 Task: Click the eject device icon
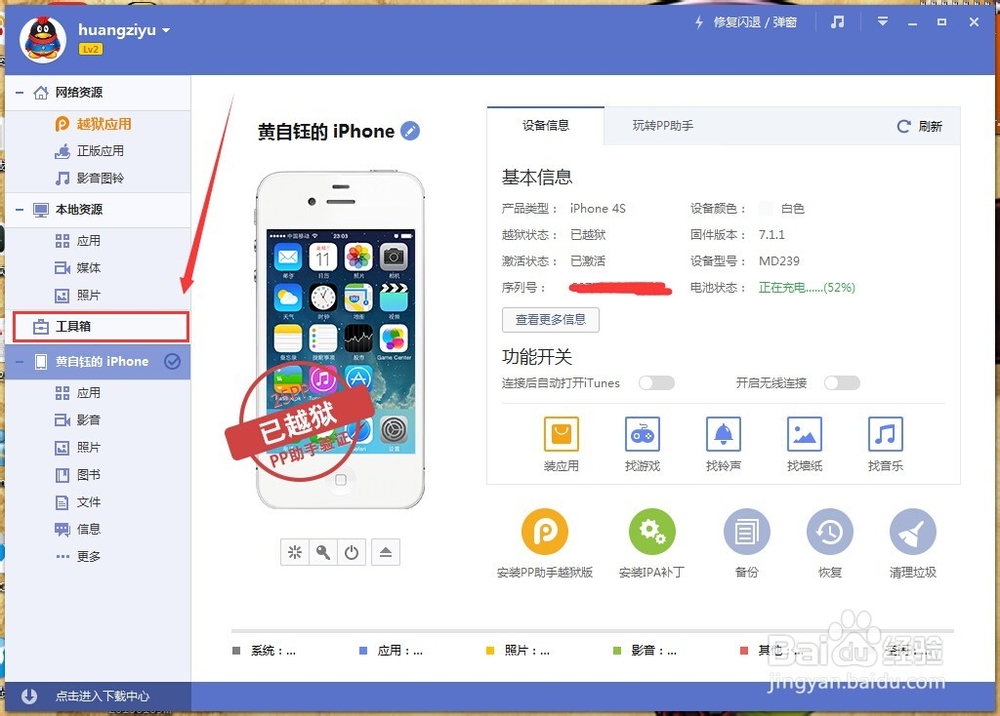click(x=386, y=551)
